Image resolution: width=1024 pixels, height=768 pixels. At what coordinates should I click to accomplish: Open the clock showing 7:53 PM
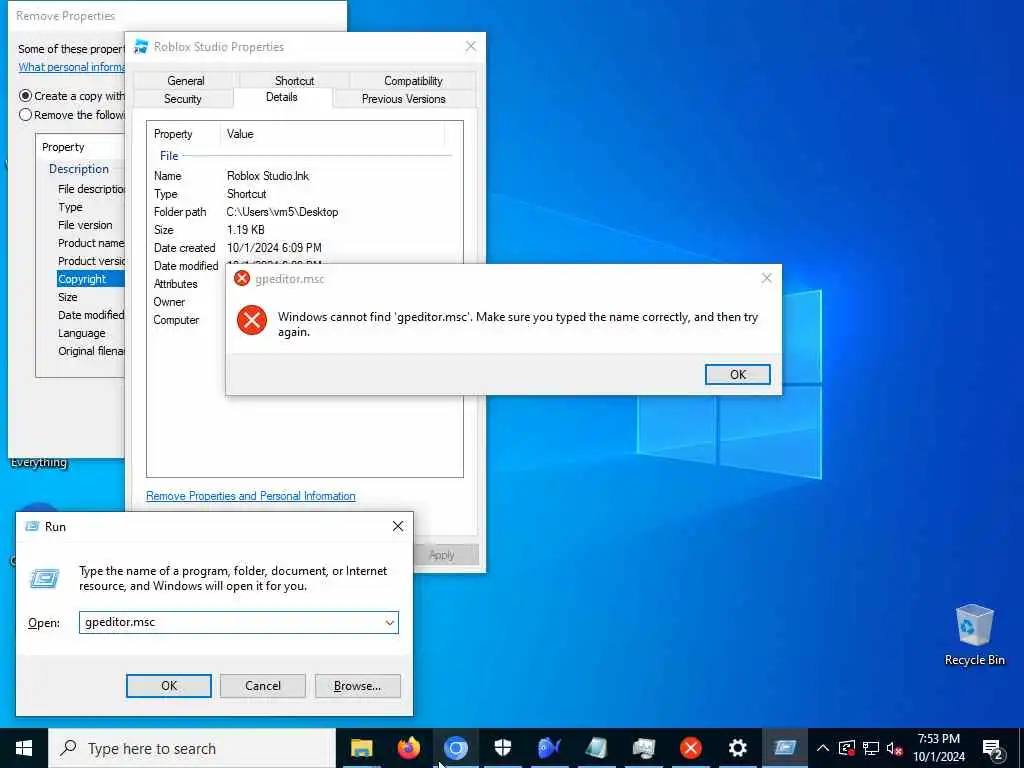tap(938, 748)
